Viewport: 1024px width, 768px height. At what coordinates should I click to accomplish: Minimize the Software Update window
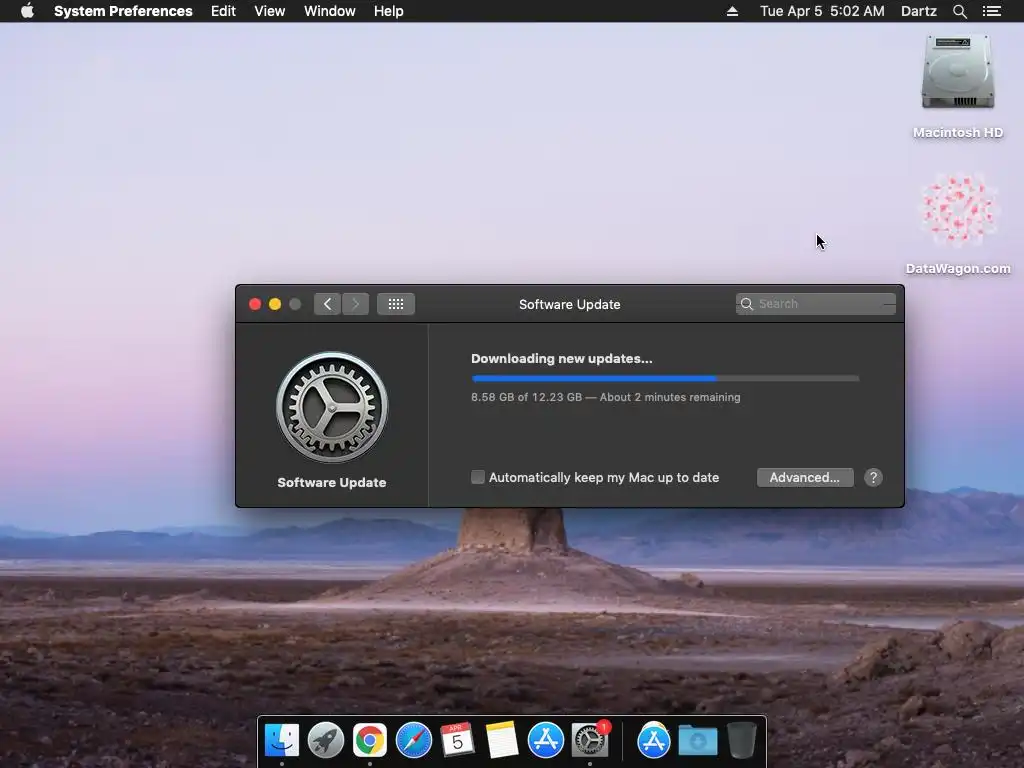[275, 304]
